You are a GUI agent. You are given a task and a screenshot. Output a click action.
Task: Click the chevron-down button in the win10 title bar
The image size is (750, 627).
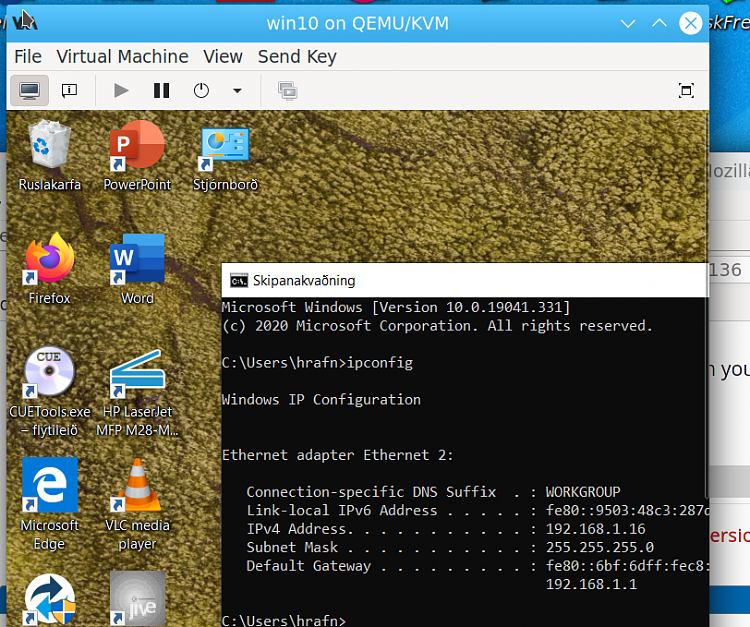628,23
